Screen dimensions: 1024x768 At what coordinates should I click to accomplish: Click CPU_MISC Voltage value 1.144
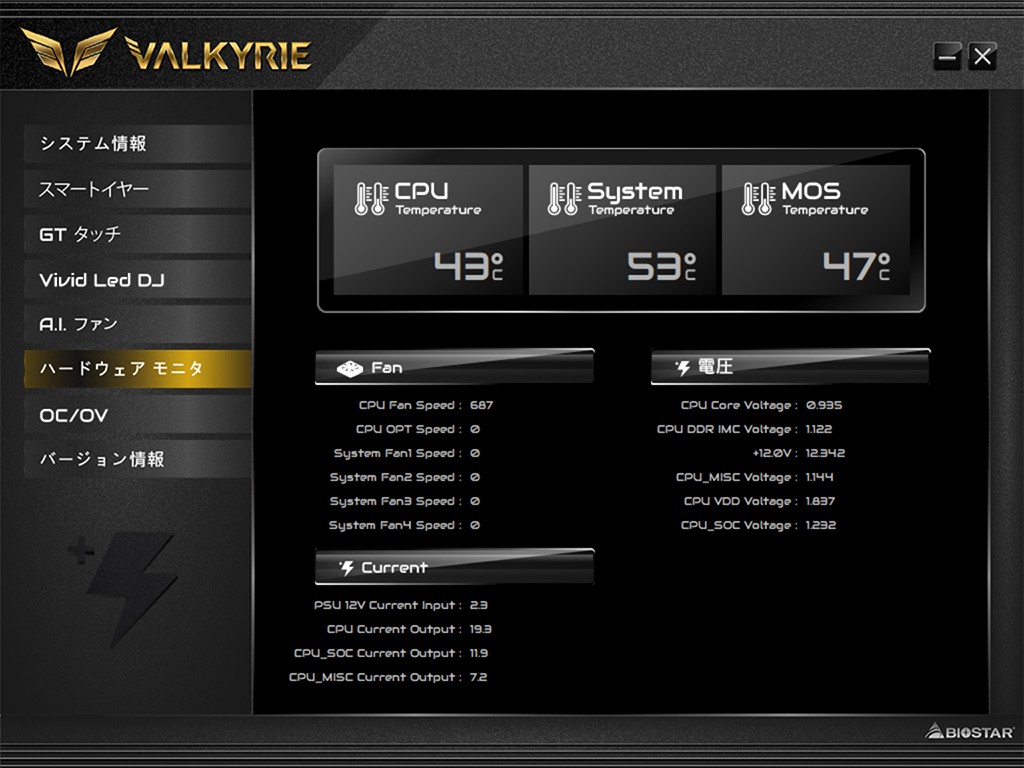819,477
